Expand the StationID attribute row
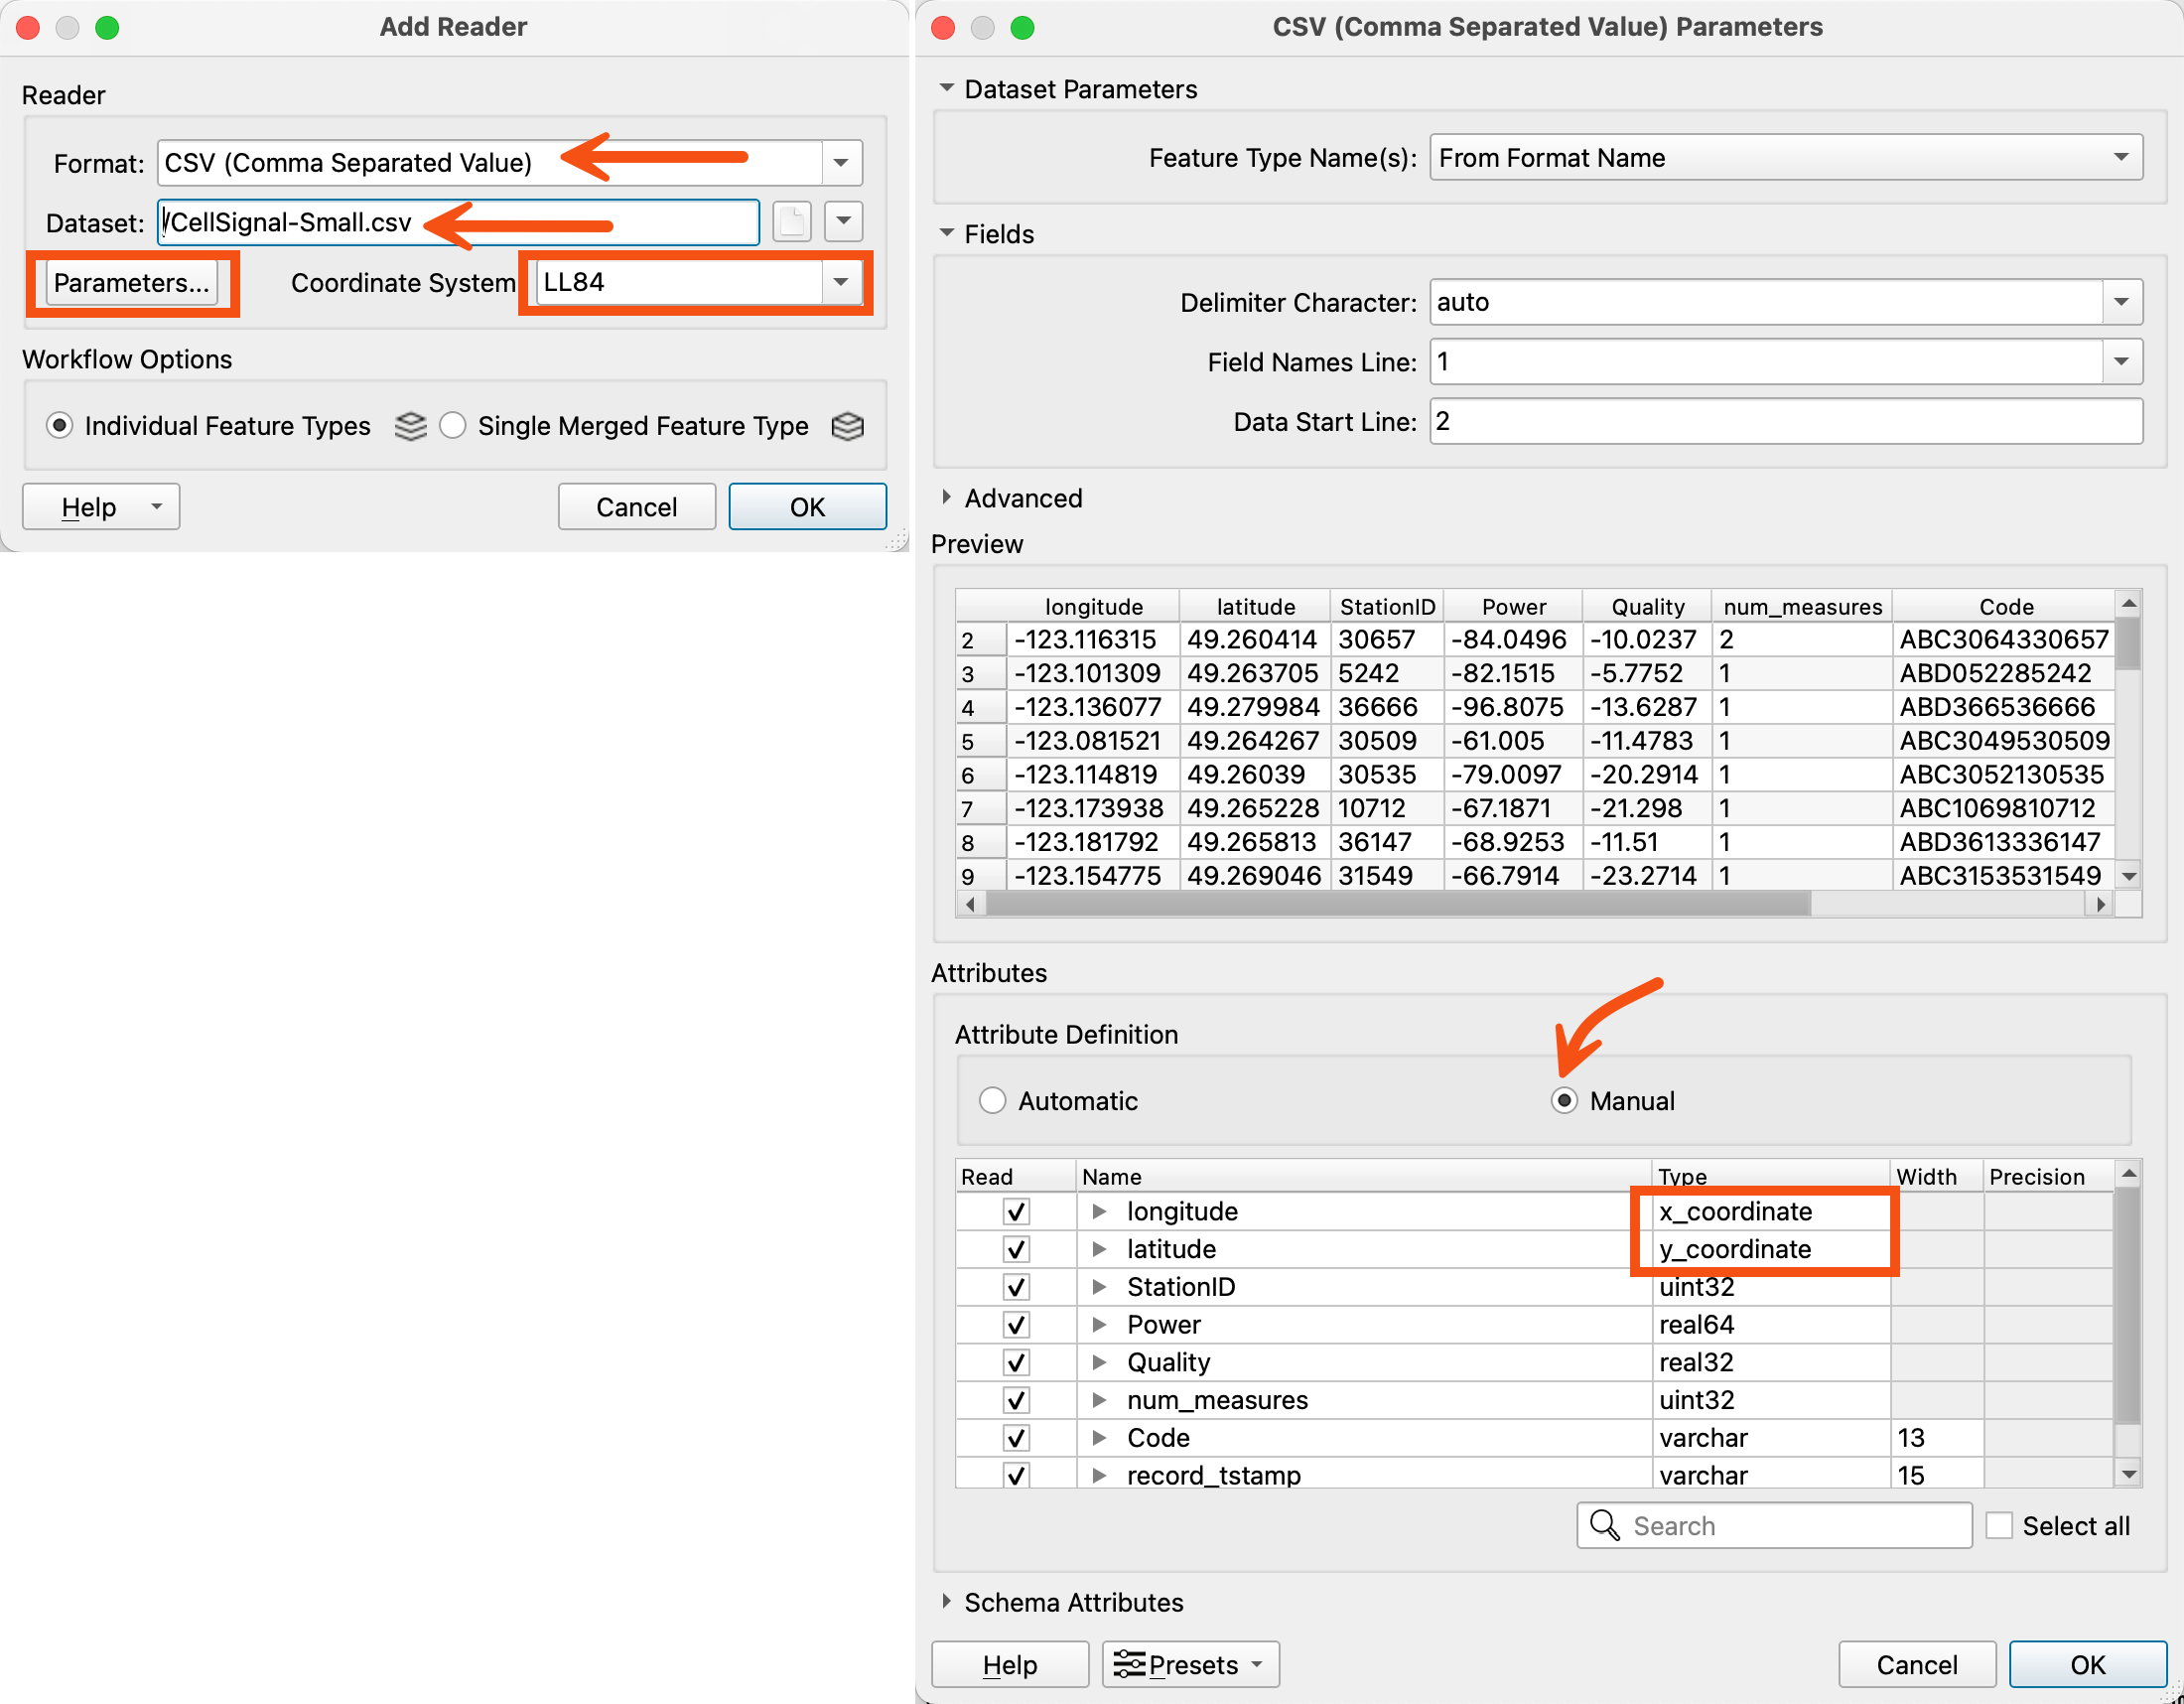2184x1704 pixels. (x=1099, y=1287)
